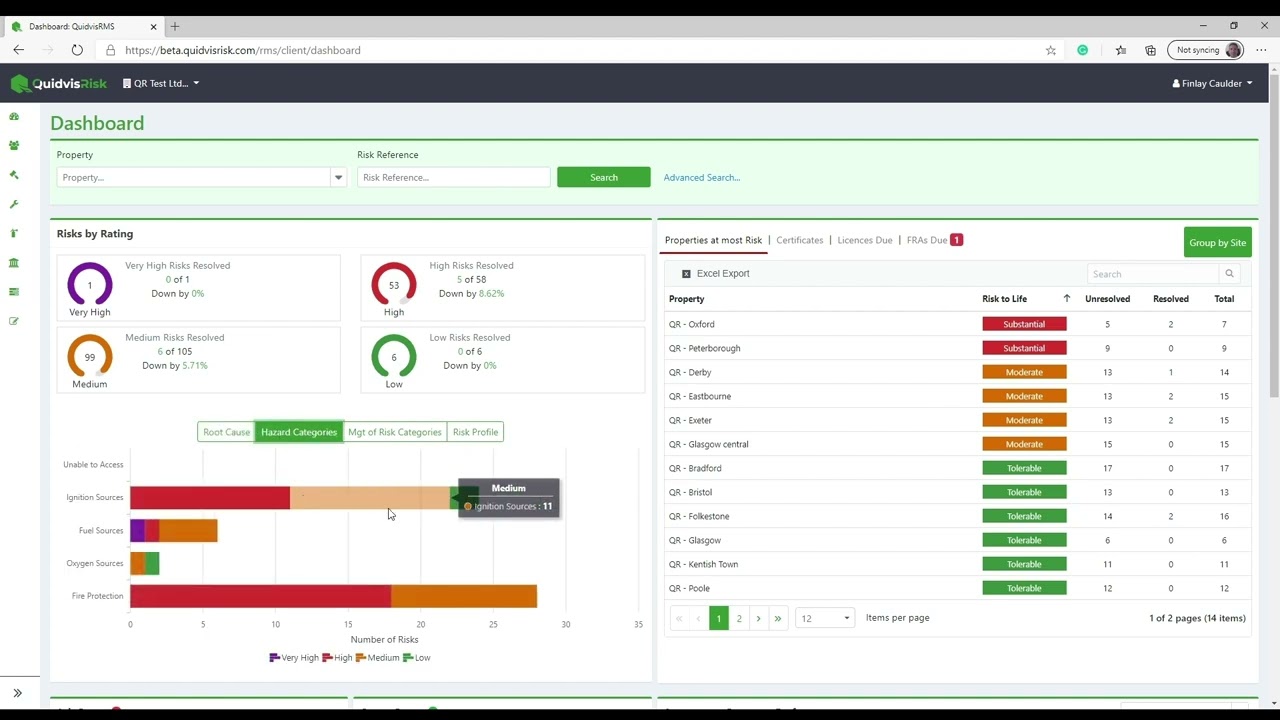
Task: Click the red Fire Protection bar segment
Action: tap(260, 596)
